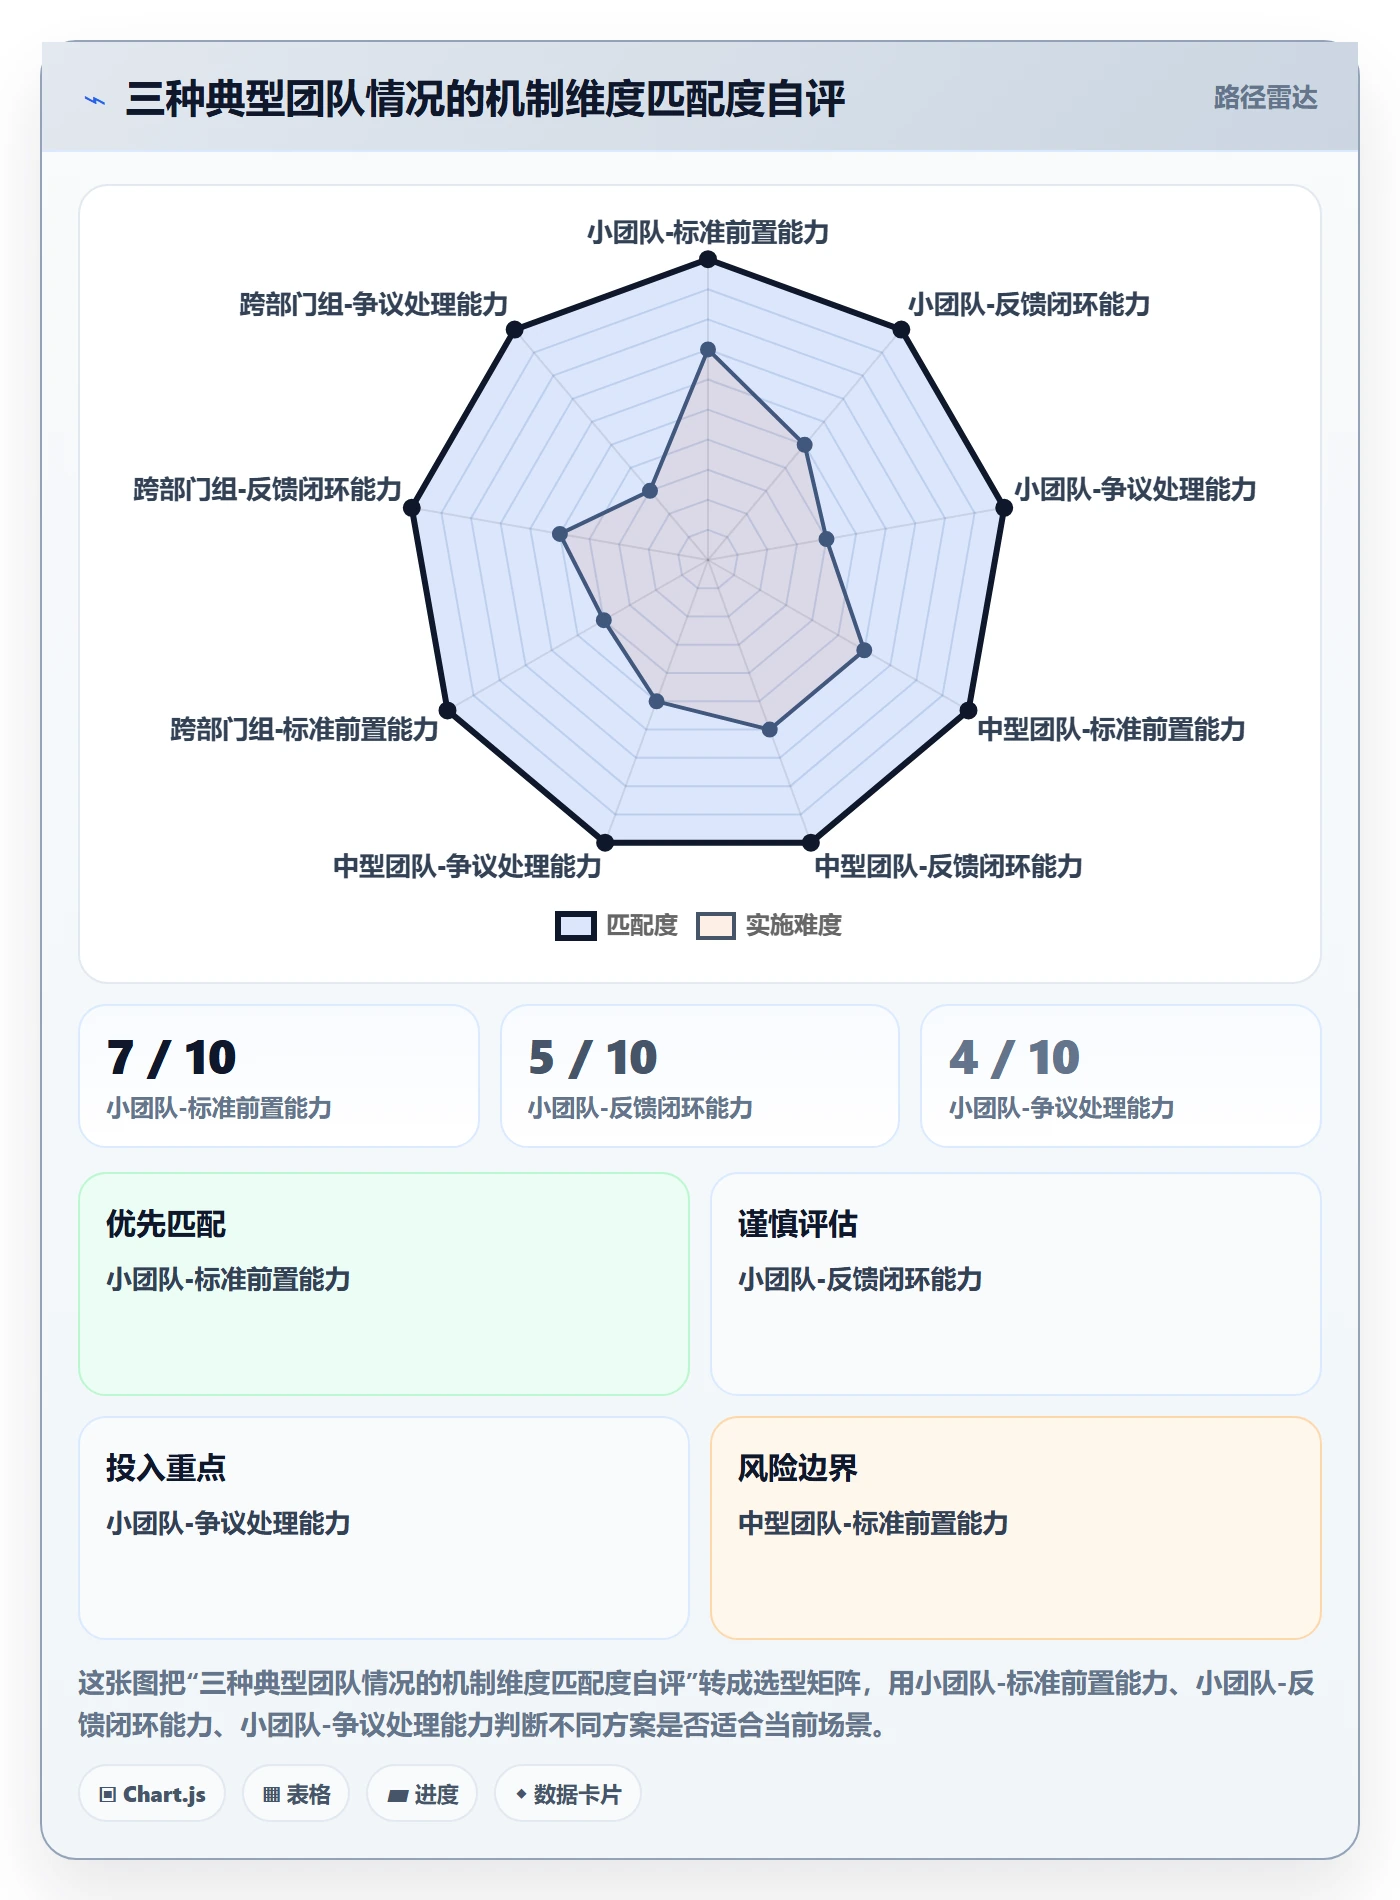
Task: Select the 风险边界 orange card
Action: [1016, 1528]
